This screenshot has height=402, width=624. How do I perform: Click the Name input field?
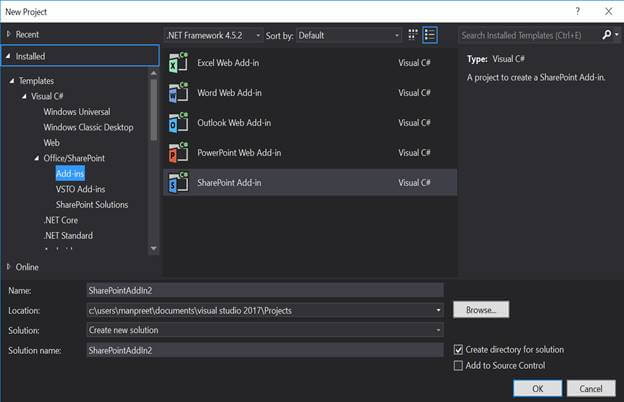265,291
